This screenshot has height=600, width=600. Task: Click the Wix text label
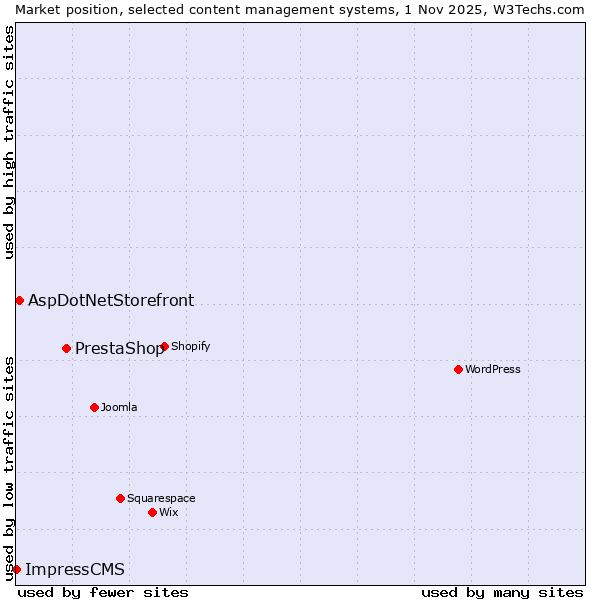coord(168,512)
